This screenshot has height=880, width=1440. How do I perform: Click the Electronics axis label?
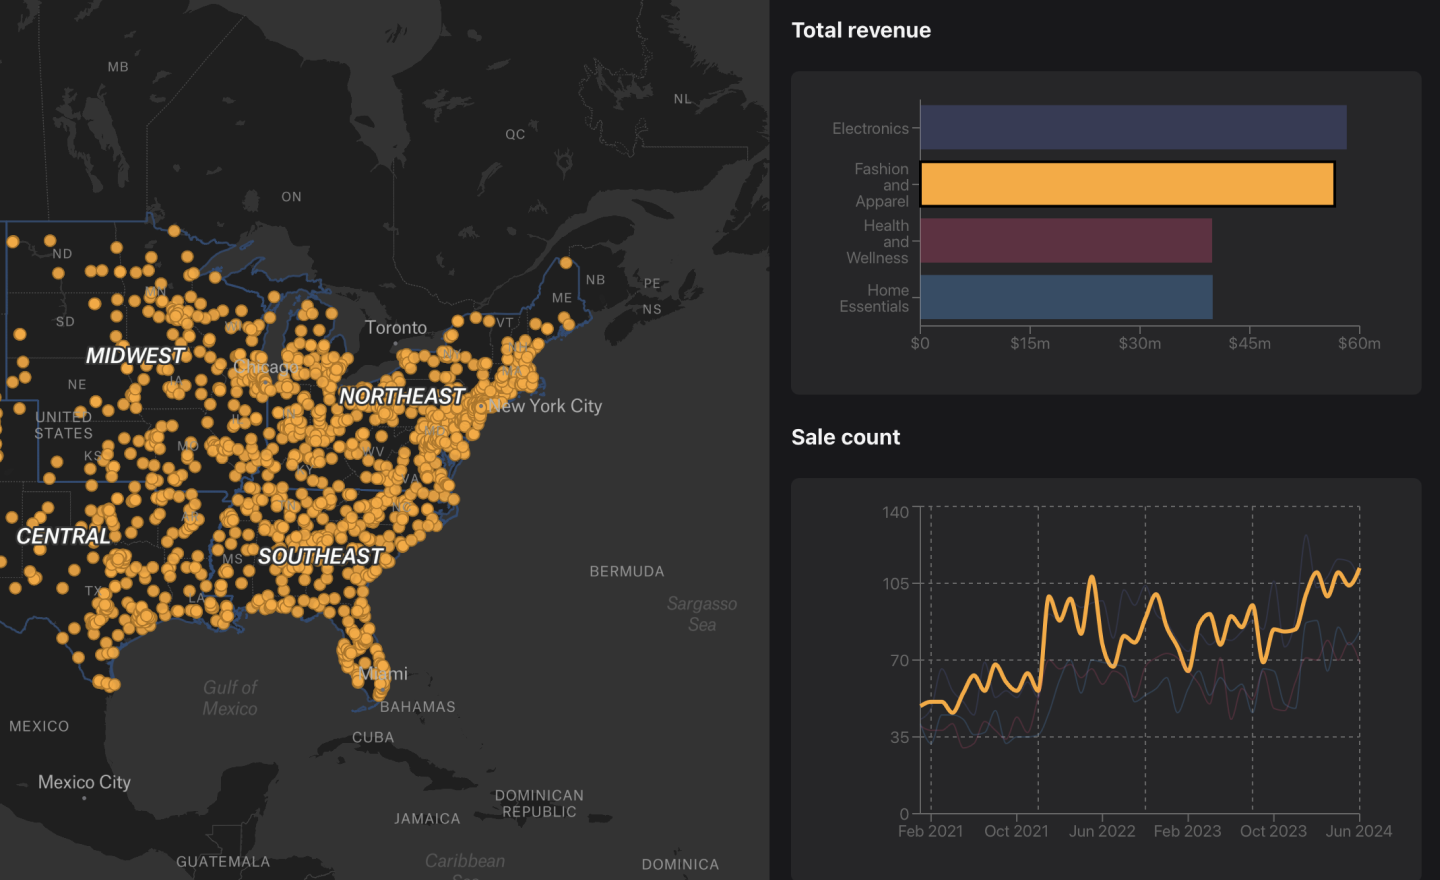tap(870, 129)
